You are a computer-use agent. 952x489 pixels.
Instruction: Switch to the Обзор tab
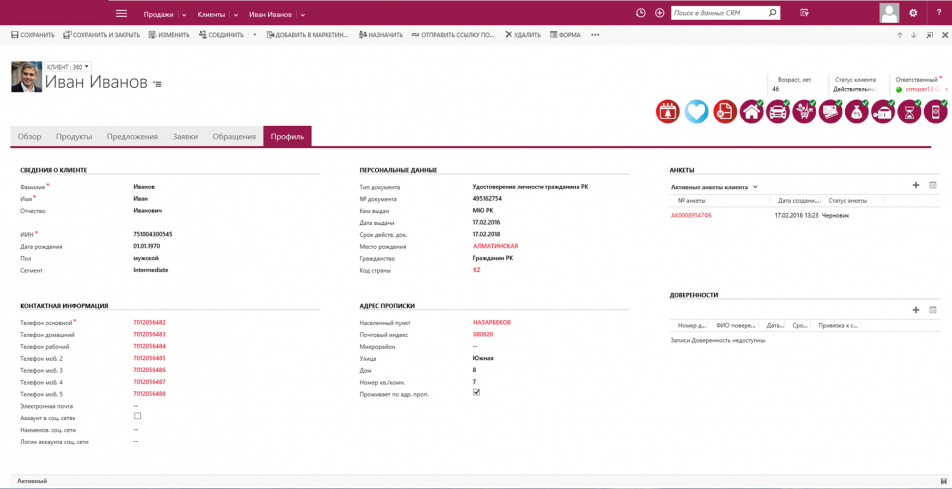29,136
